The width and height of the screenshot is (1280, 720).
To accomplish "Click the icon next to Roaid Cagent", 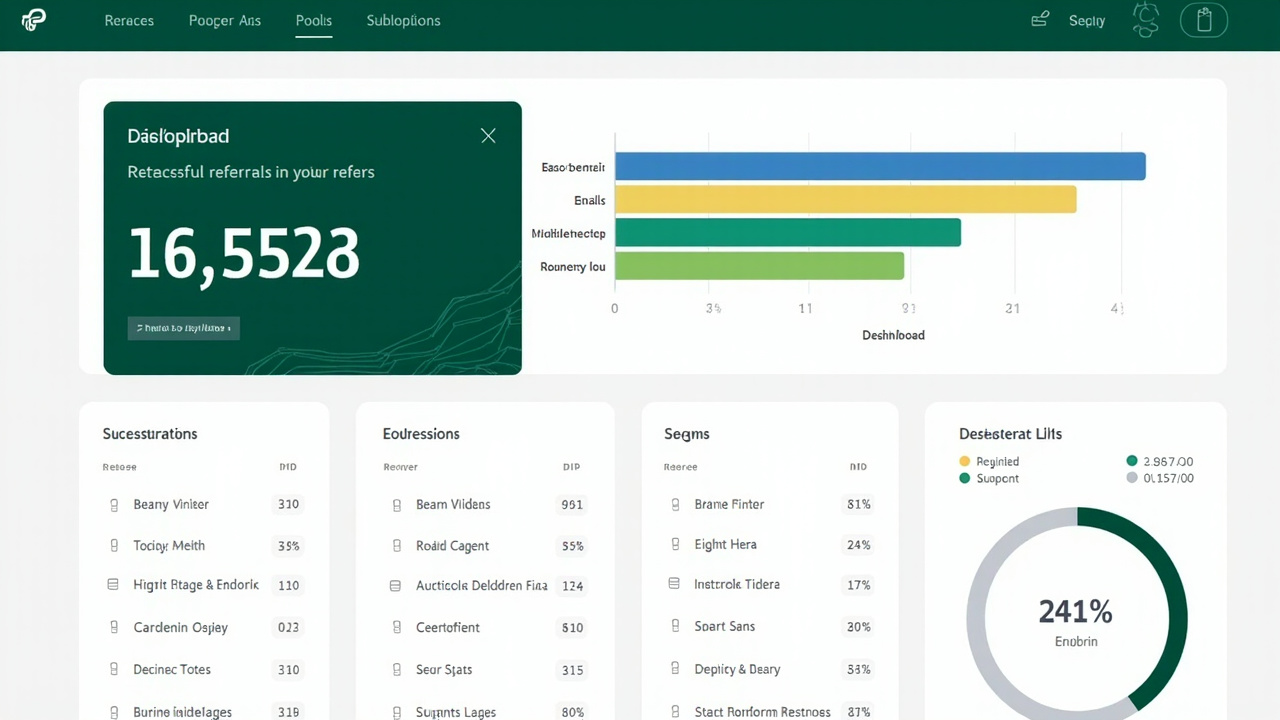I will 397,546.
